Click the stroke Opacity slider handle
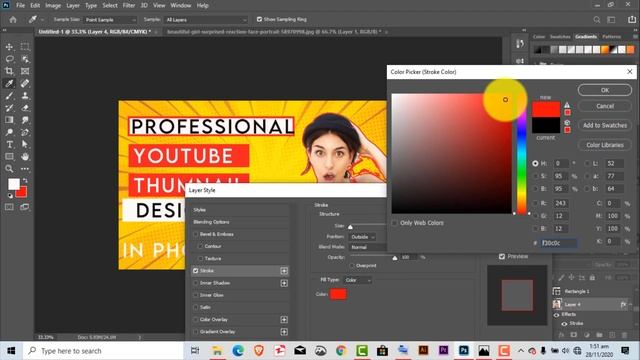 [395, 258]
